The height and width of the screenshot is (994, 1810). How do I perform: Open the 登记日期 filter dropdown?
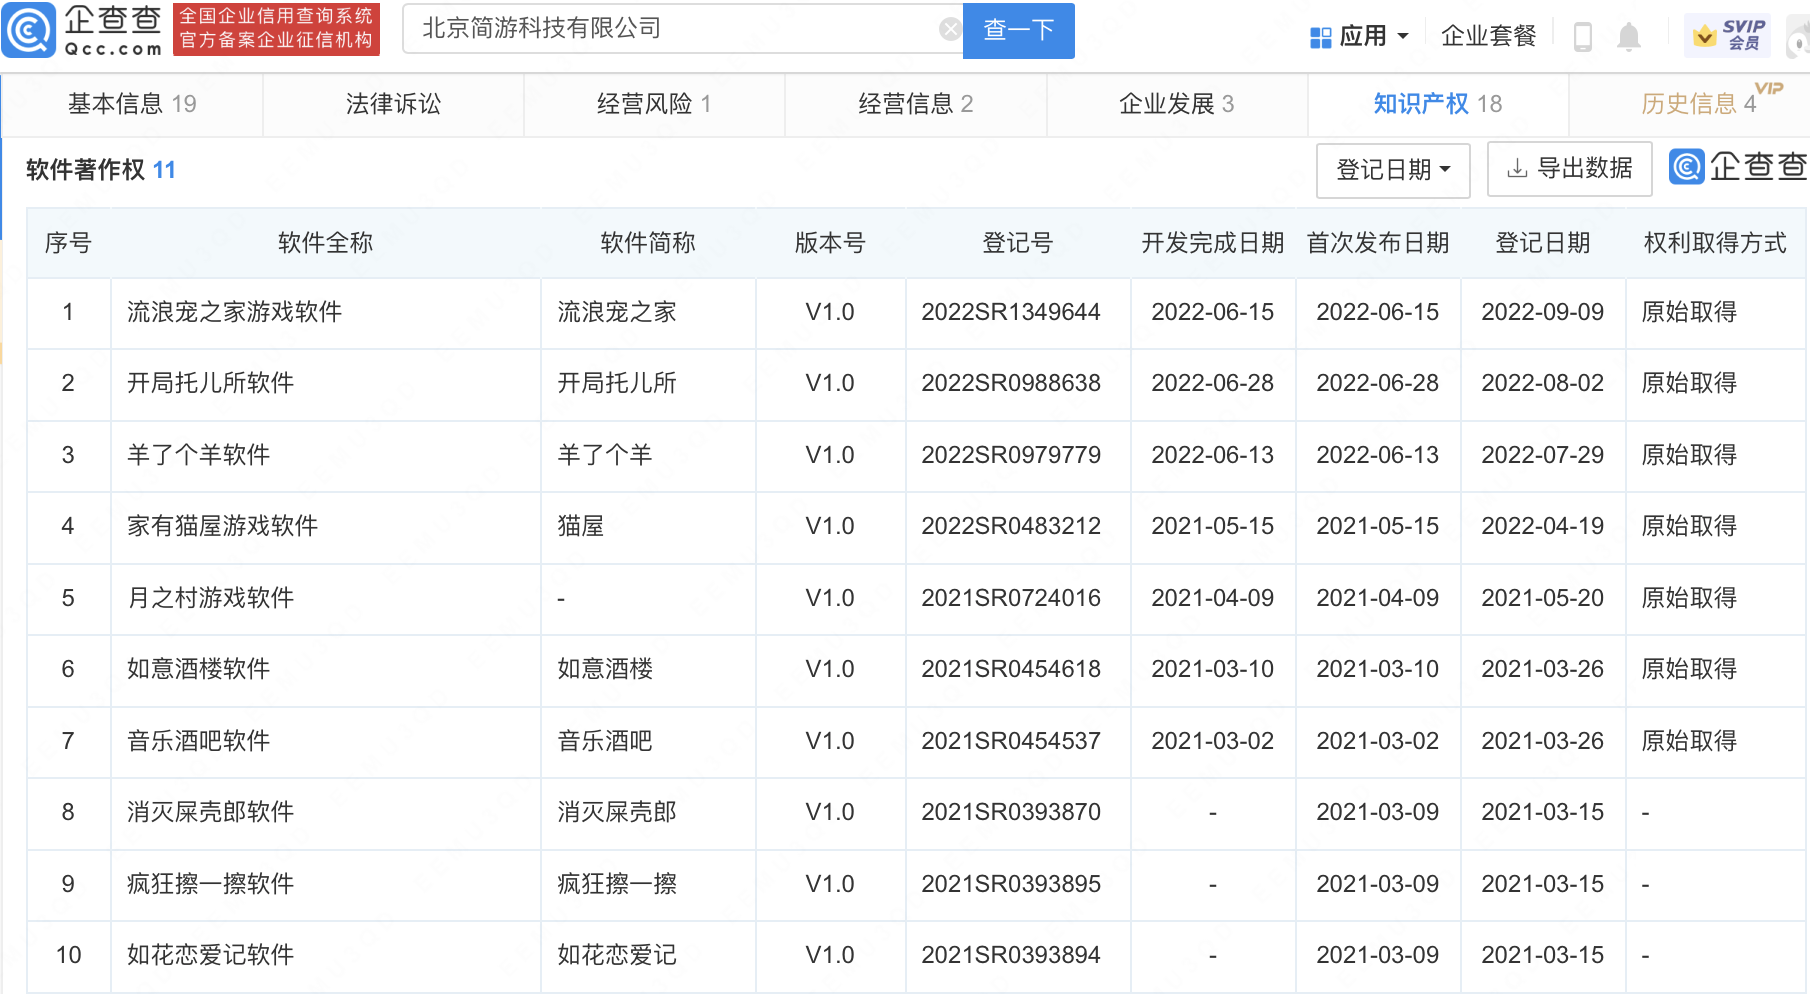tap(1392, 170)
